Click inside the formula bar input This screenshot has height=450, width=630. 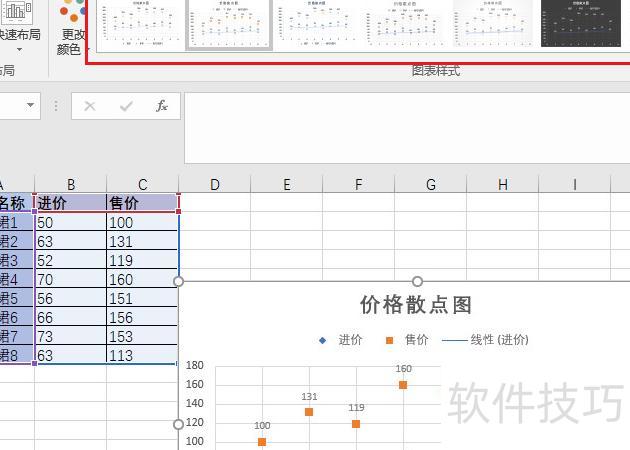point(407,128)
